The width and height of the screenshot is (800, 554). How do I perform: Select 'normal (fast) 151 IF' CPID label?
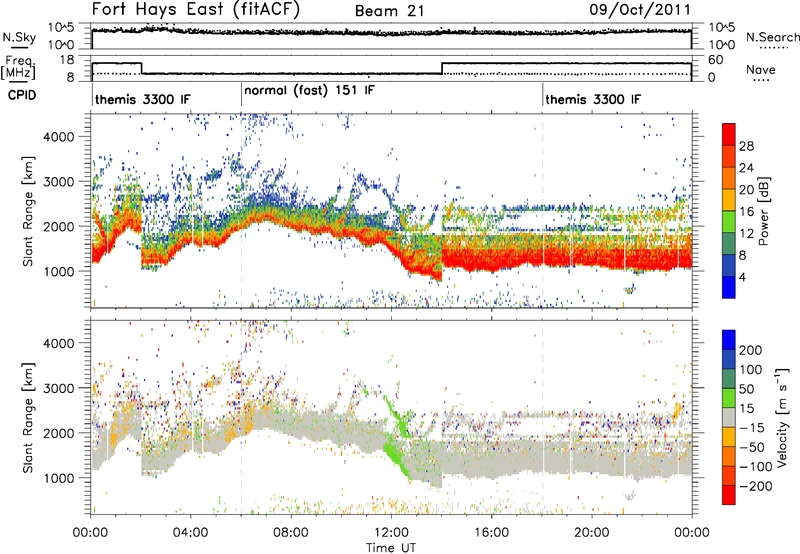(309, 91)
